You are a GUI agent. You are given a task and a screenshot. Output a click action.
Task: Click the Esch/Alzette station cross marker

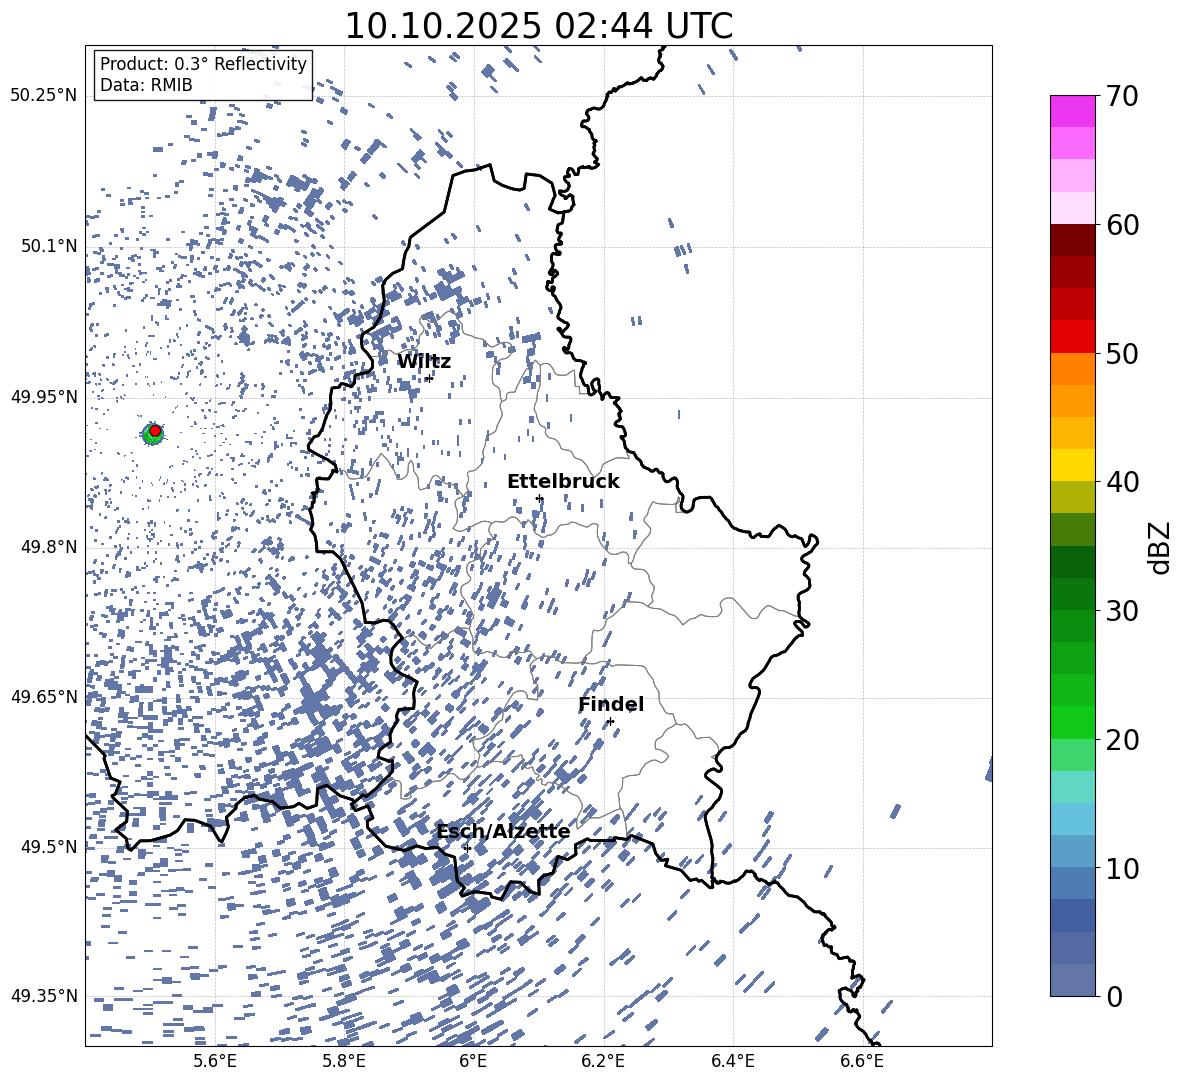[467, 848]
